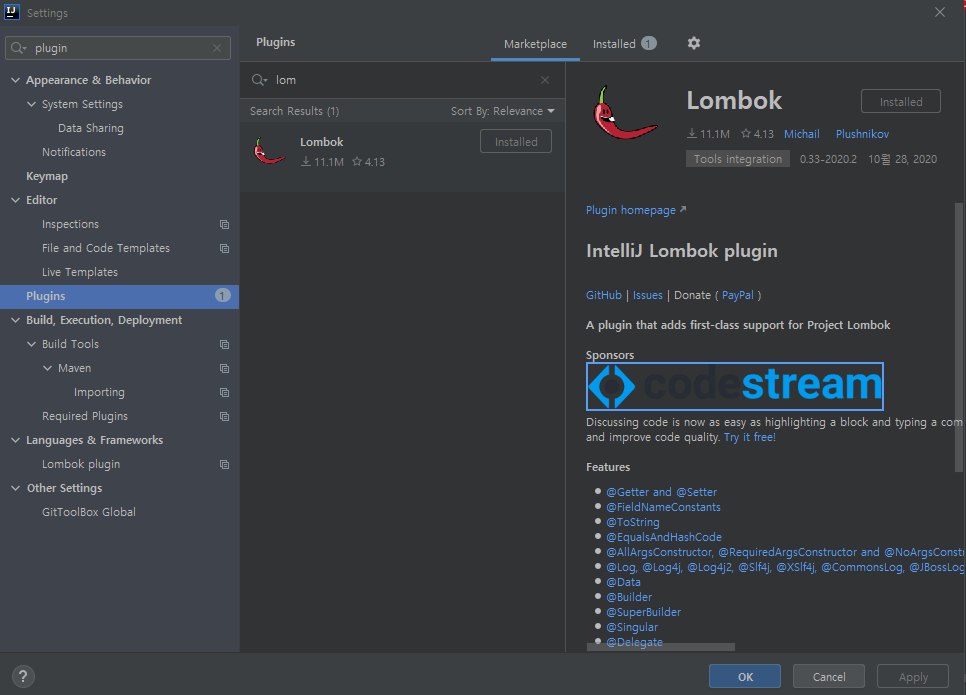Click the project-level icon beside Build Tools
Viewport: 966px width, 695px height.
[224, 344]
